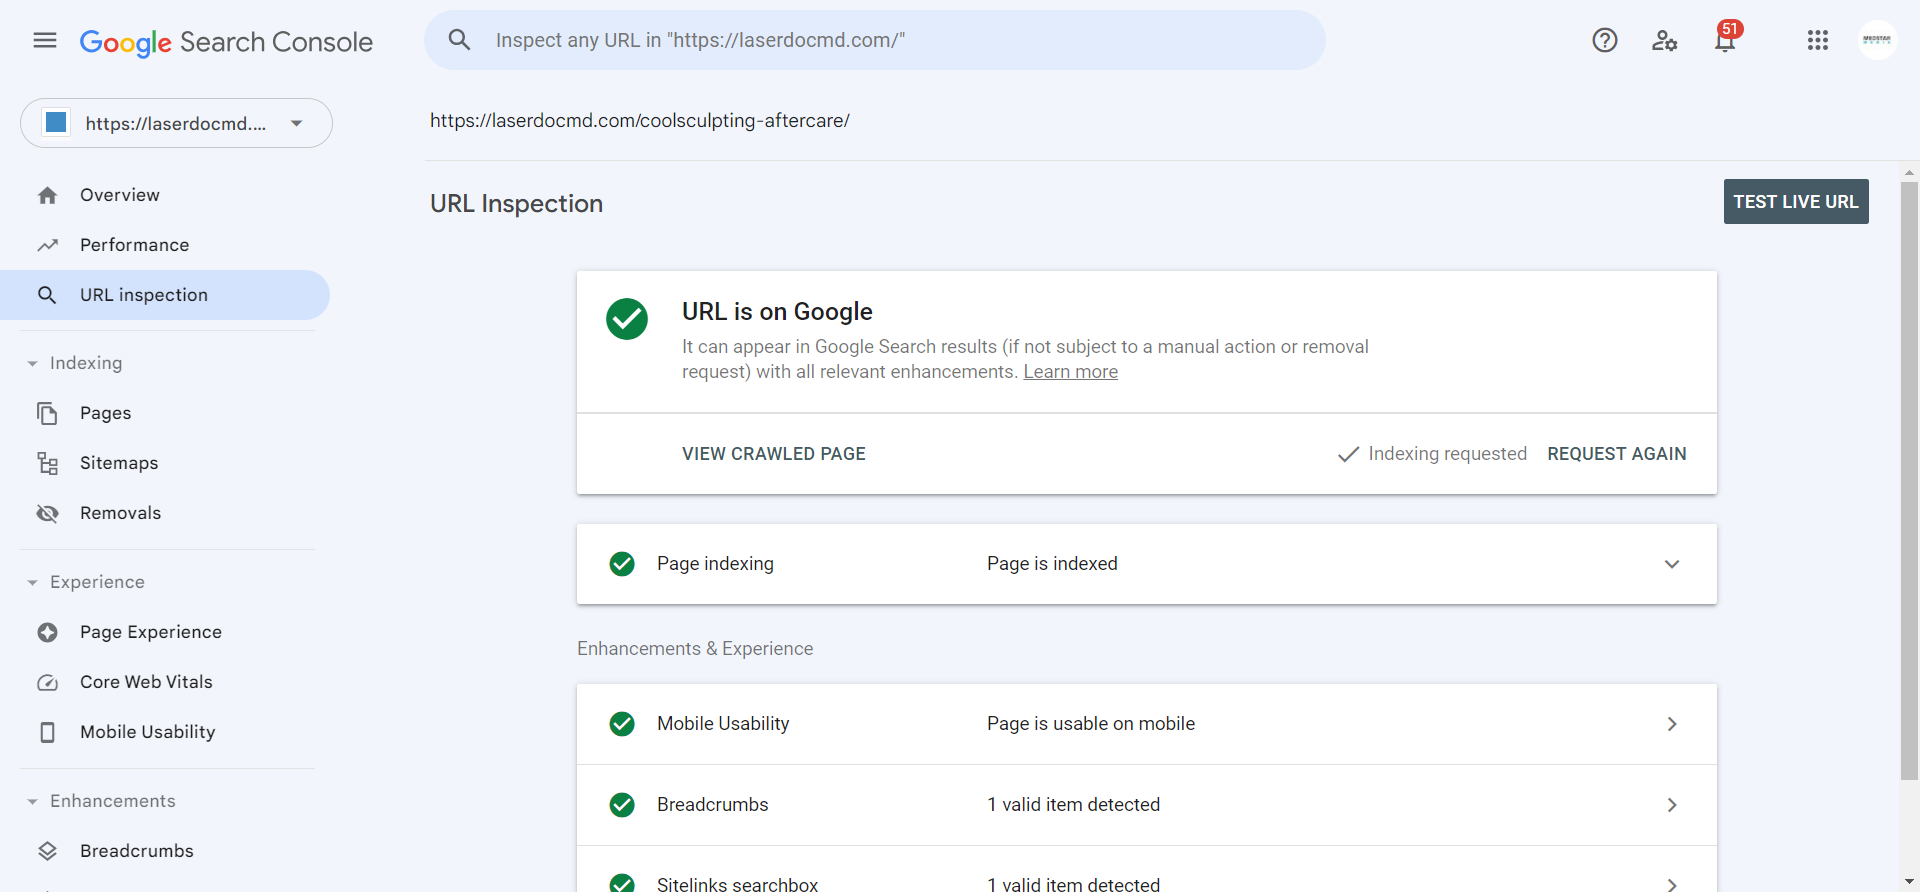Screen dimensions: 1920x892
Task: Select Performance in sidebar
Action: pyautogui.click(x=134, y=245)
